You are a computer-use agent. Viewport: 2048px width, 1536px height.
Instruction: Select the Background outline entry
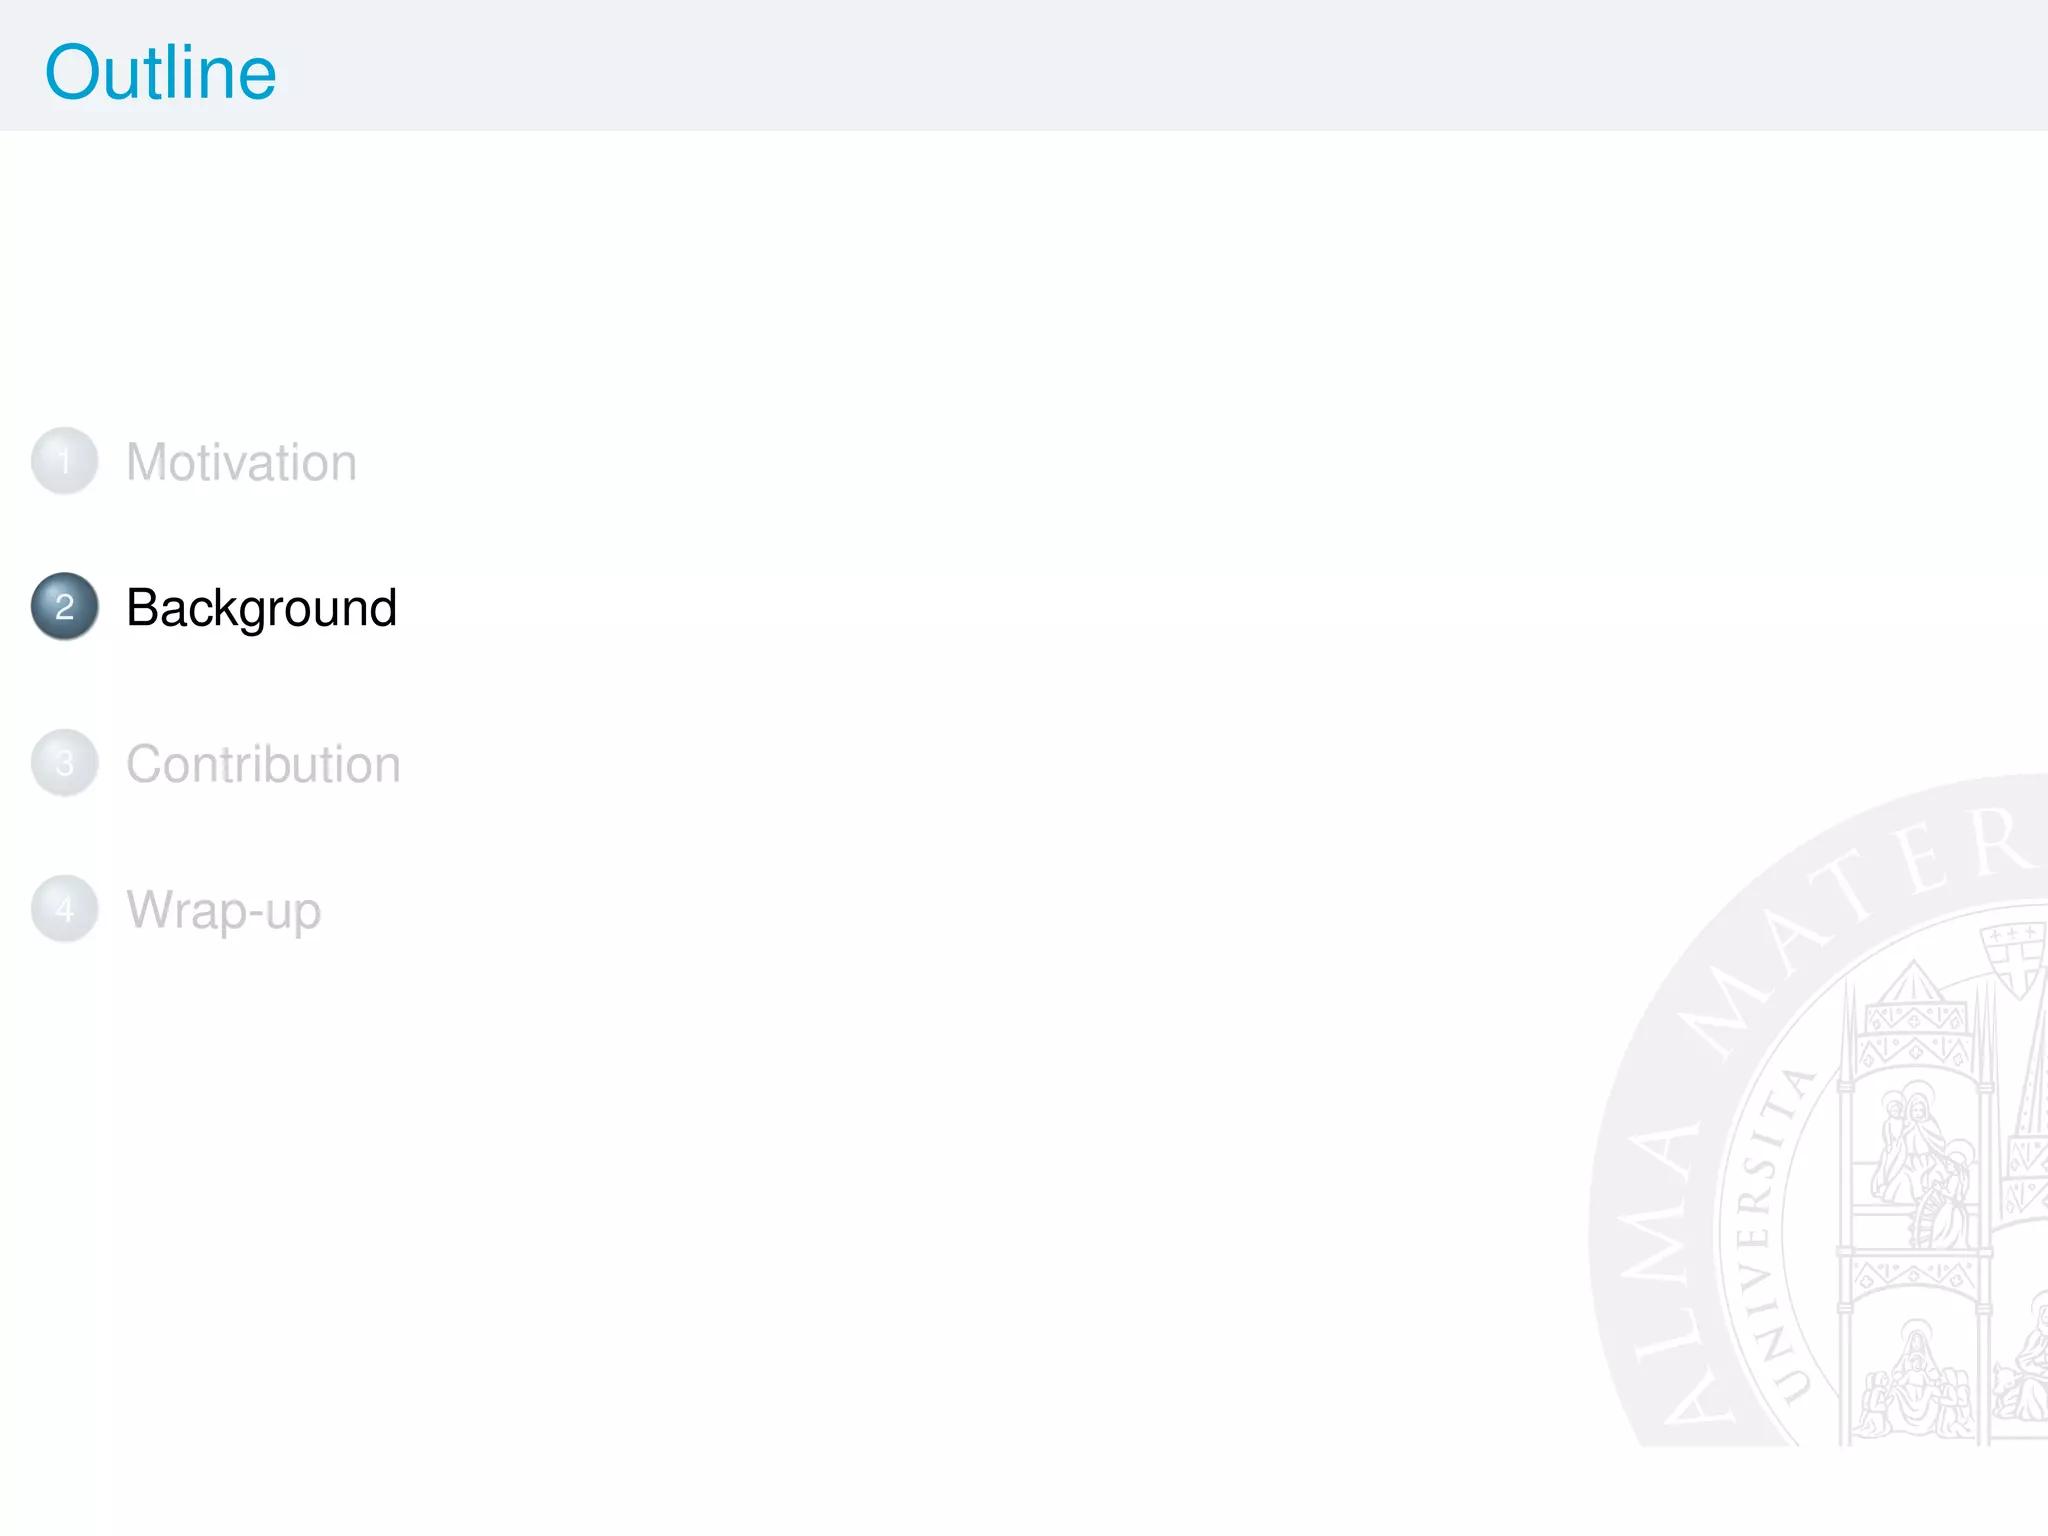[261, 608]
